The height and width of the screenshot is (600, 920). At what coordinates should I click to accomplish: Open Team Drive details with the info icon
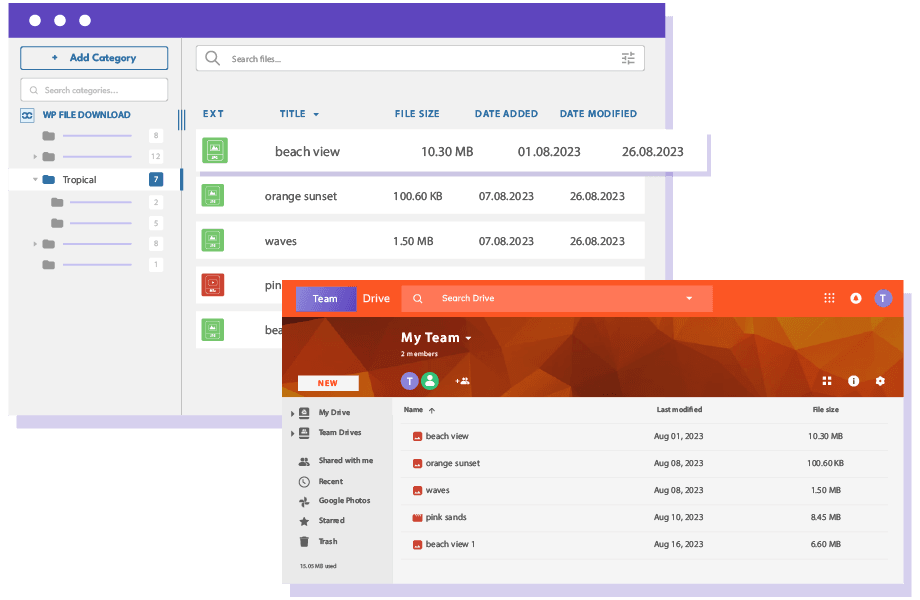click(x=853, y=381)
